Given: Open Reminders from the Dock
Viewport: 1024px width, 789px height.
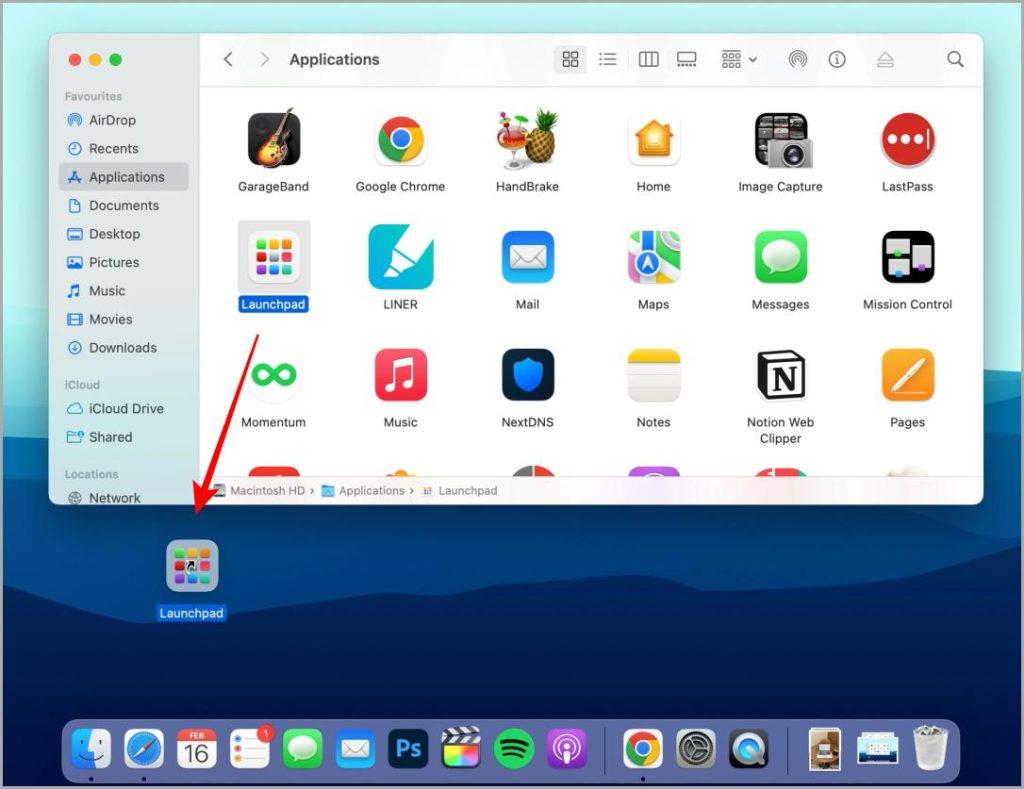Looking at the screenshot, I should click(249, 748).
